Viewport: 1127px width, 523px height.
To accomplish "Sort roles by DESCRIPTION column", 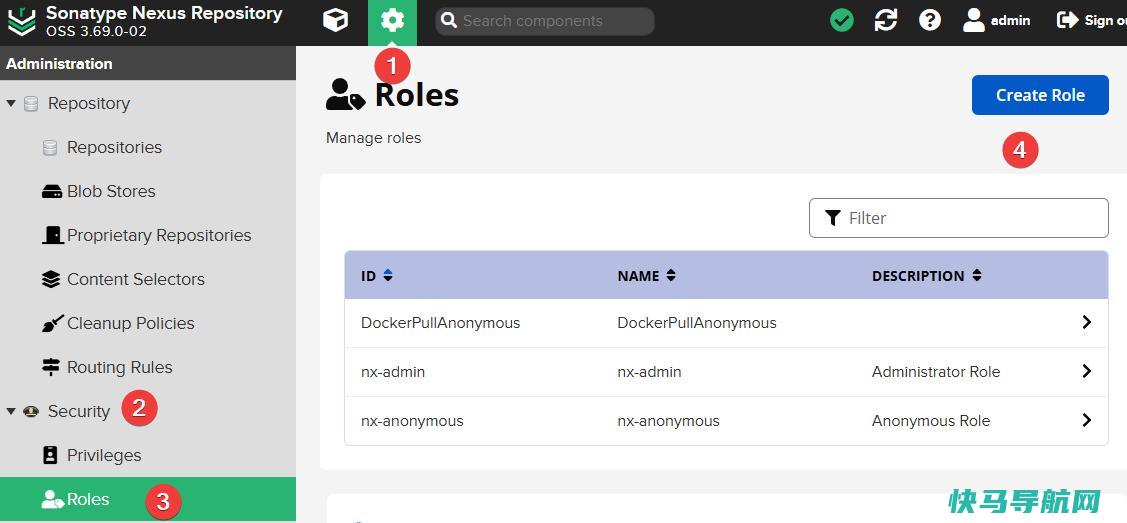I will (926, 276).
